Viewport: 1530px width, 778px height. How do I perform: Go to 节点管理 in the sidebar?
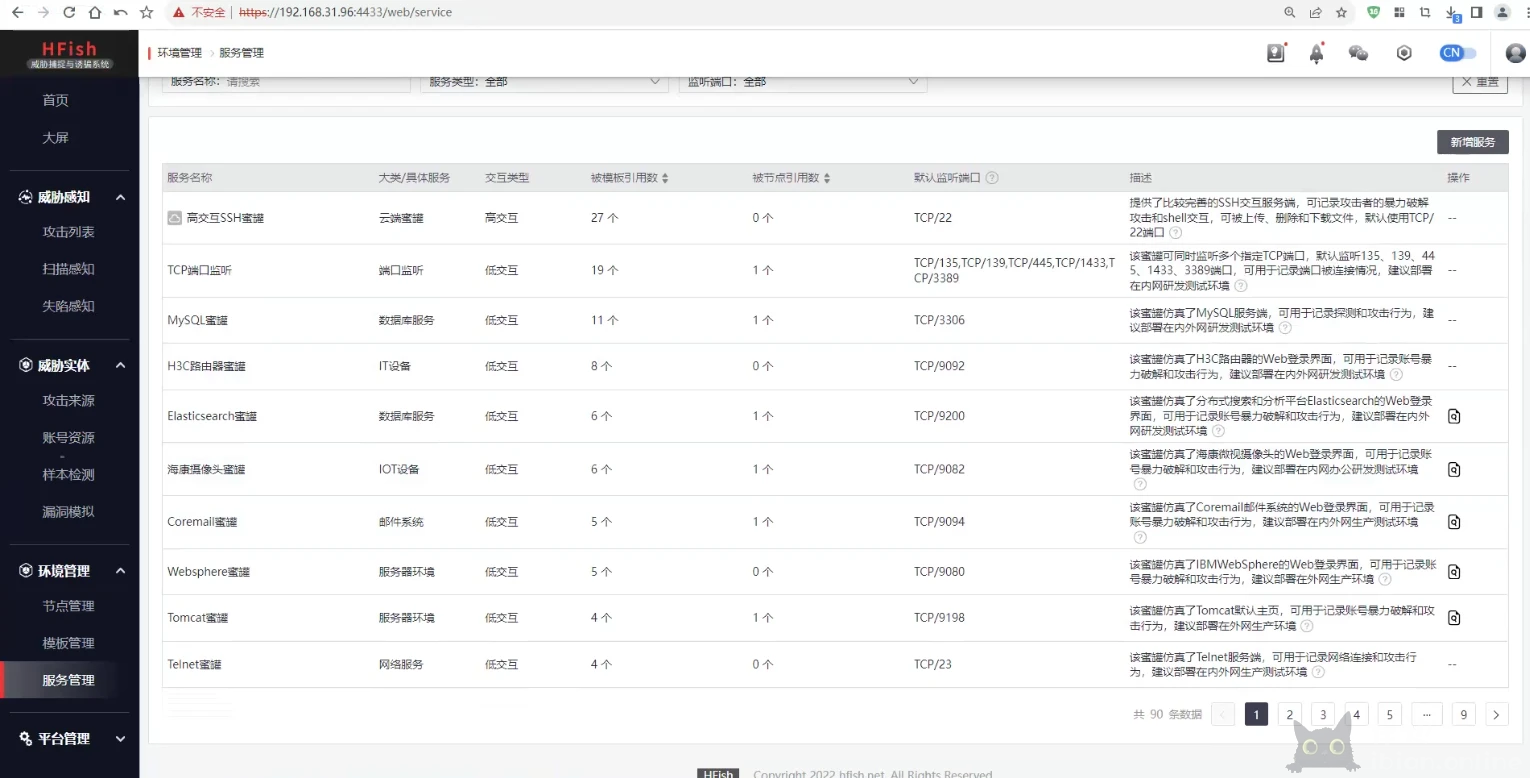pyautogui.click(x=68, y=606)
